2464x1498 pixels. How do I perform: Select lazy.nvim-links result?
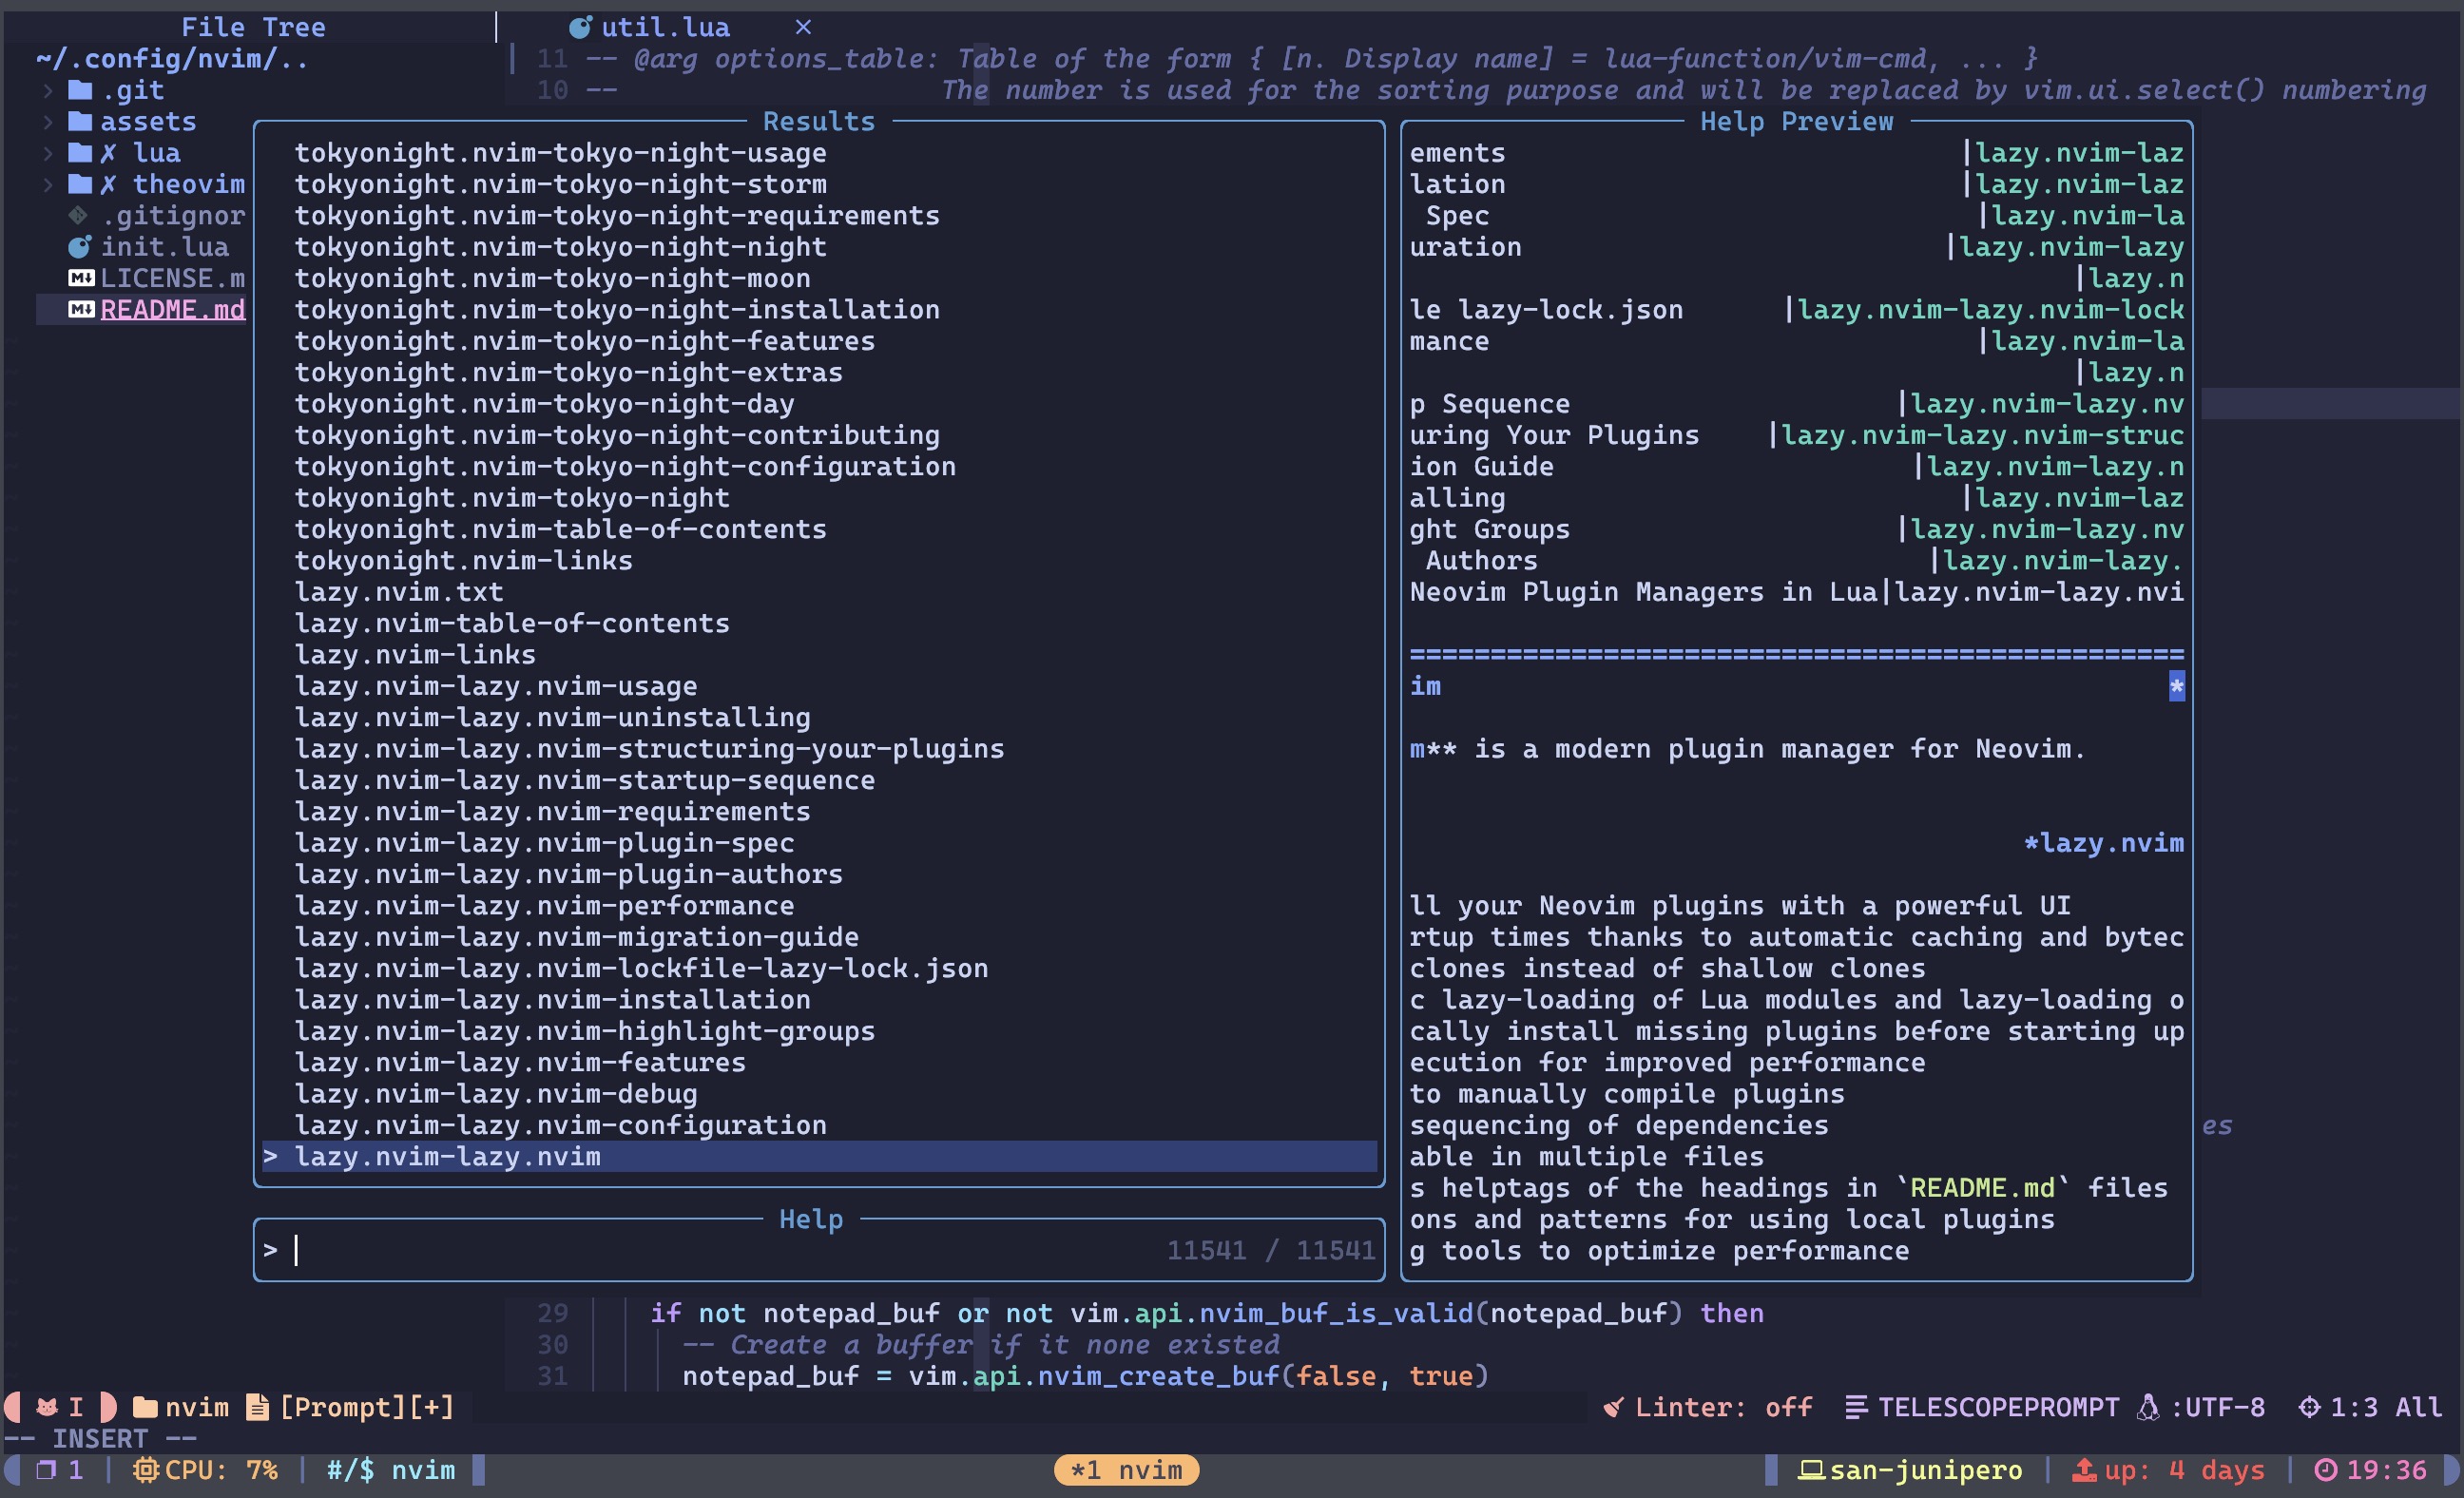(415, 655)
